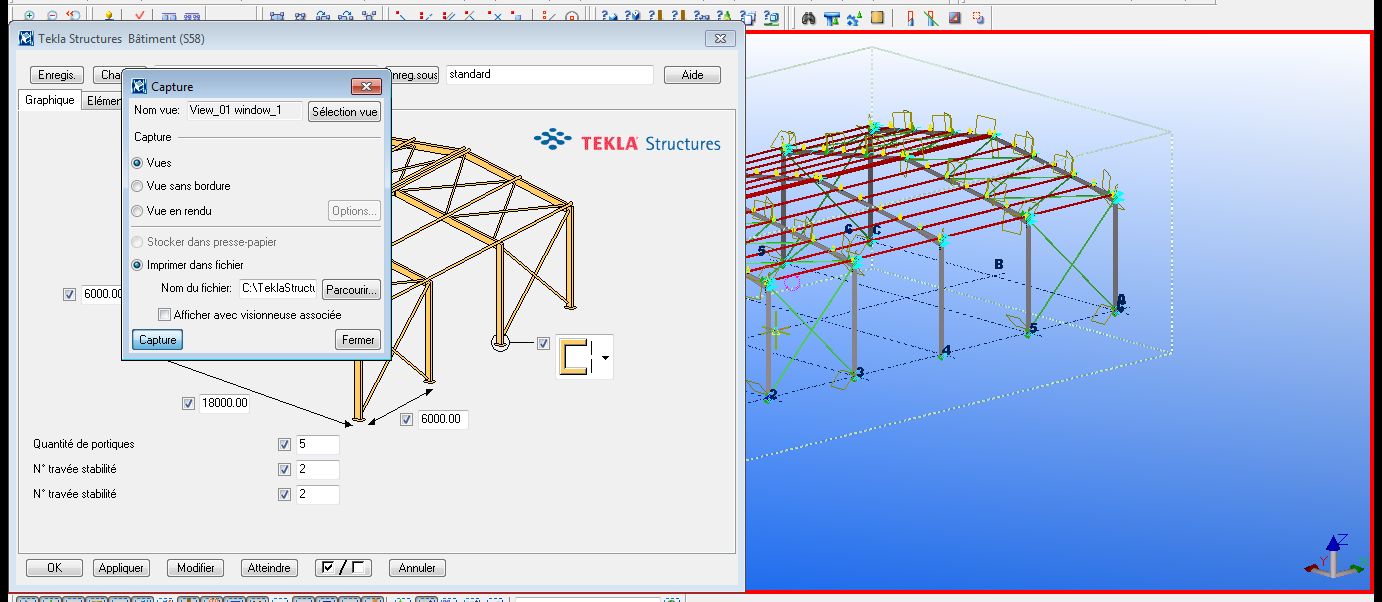Click the Fermer button

click(x=358, y=340)
